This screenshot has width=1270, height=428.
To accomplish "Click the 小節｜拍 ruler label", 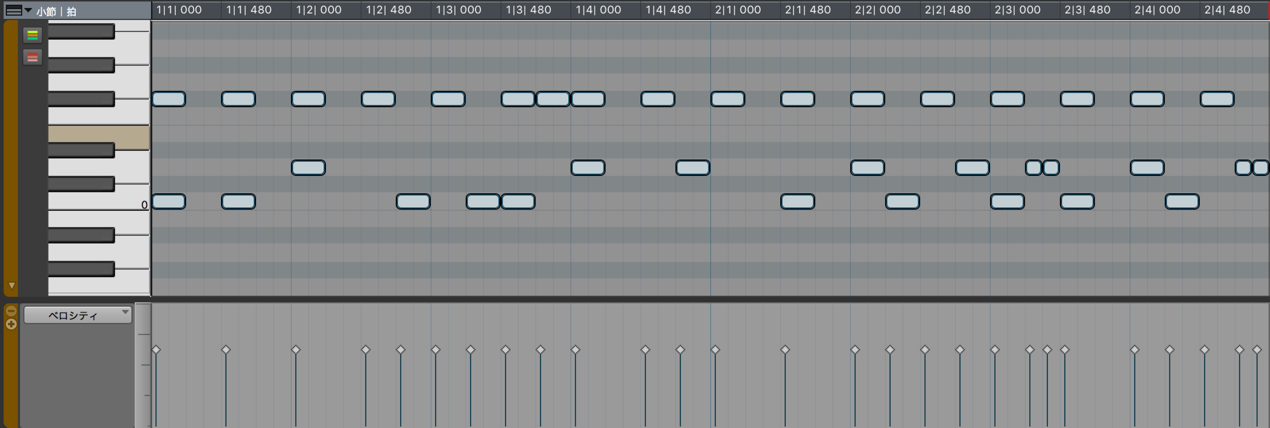I will (x=57, y=11).
